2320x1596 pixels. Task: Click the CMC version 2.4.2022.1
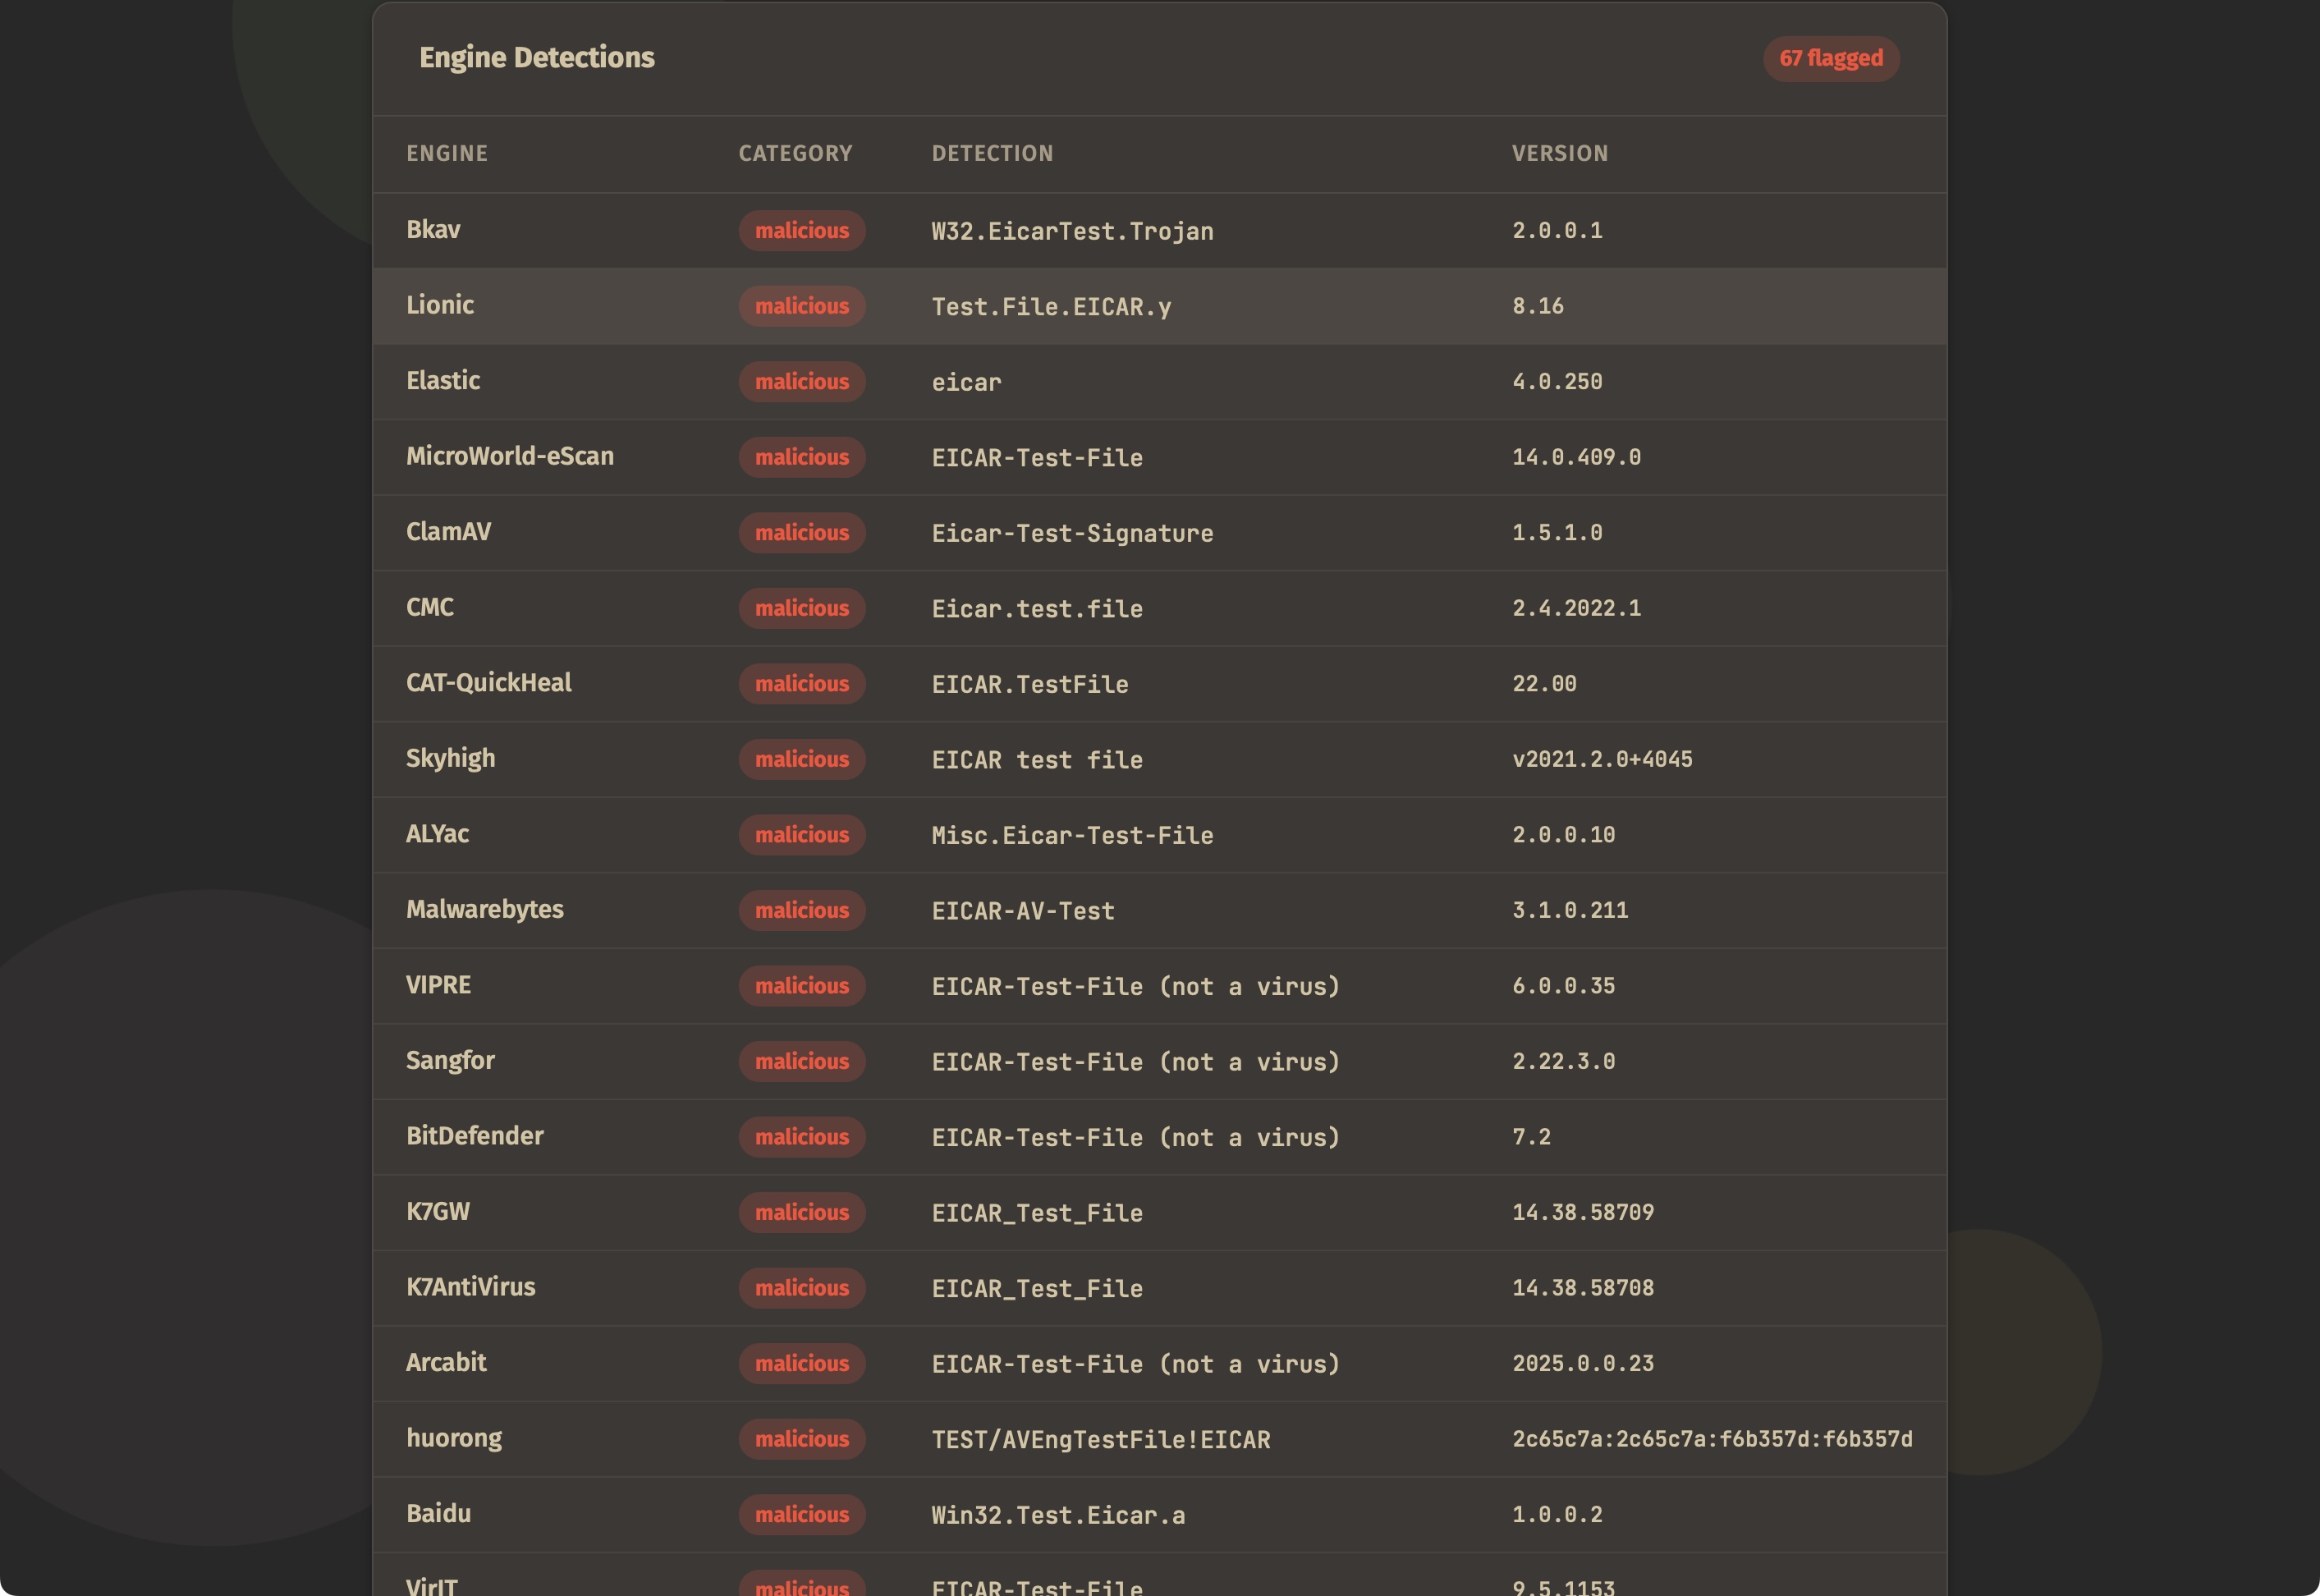click(1576, 608)
